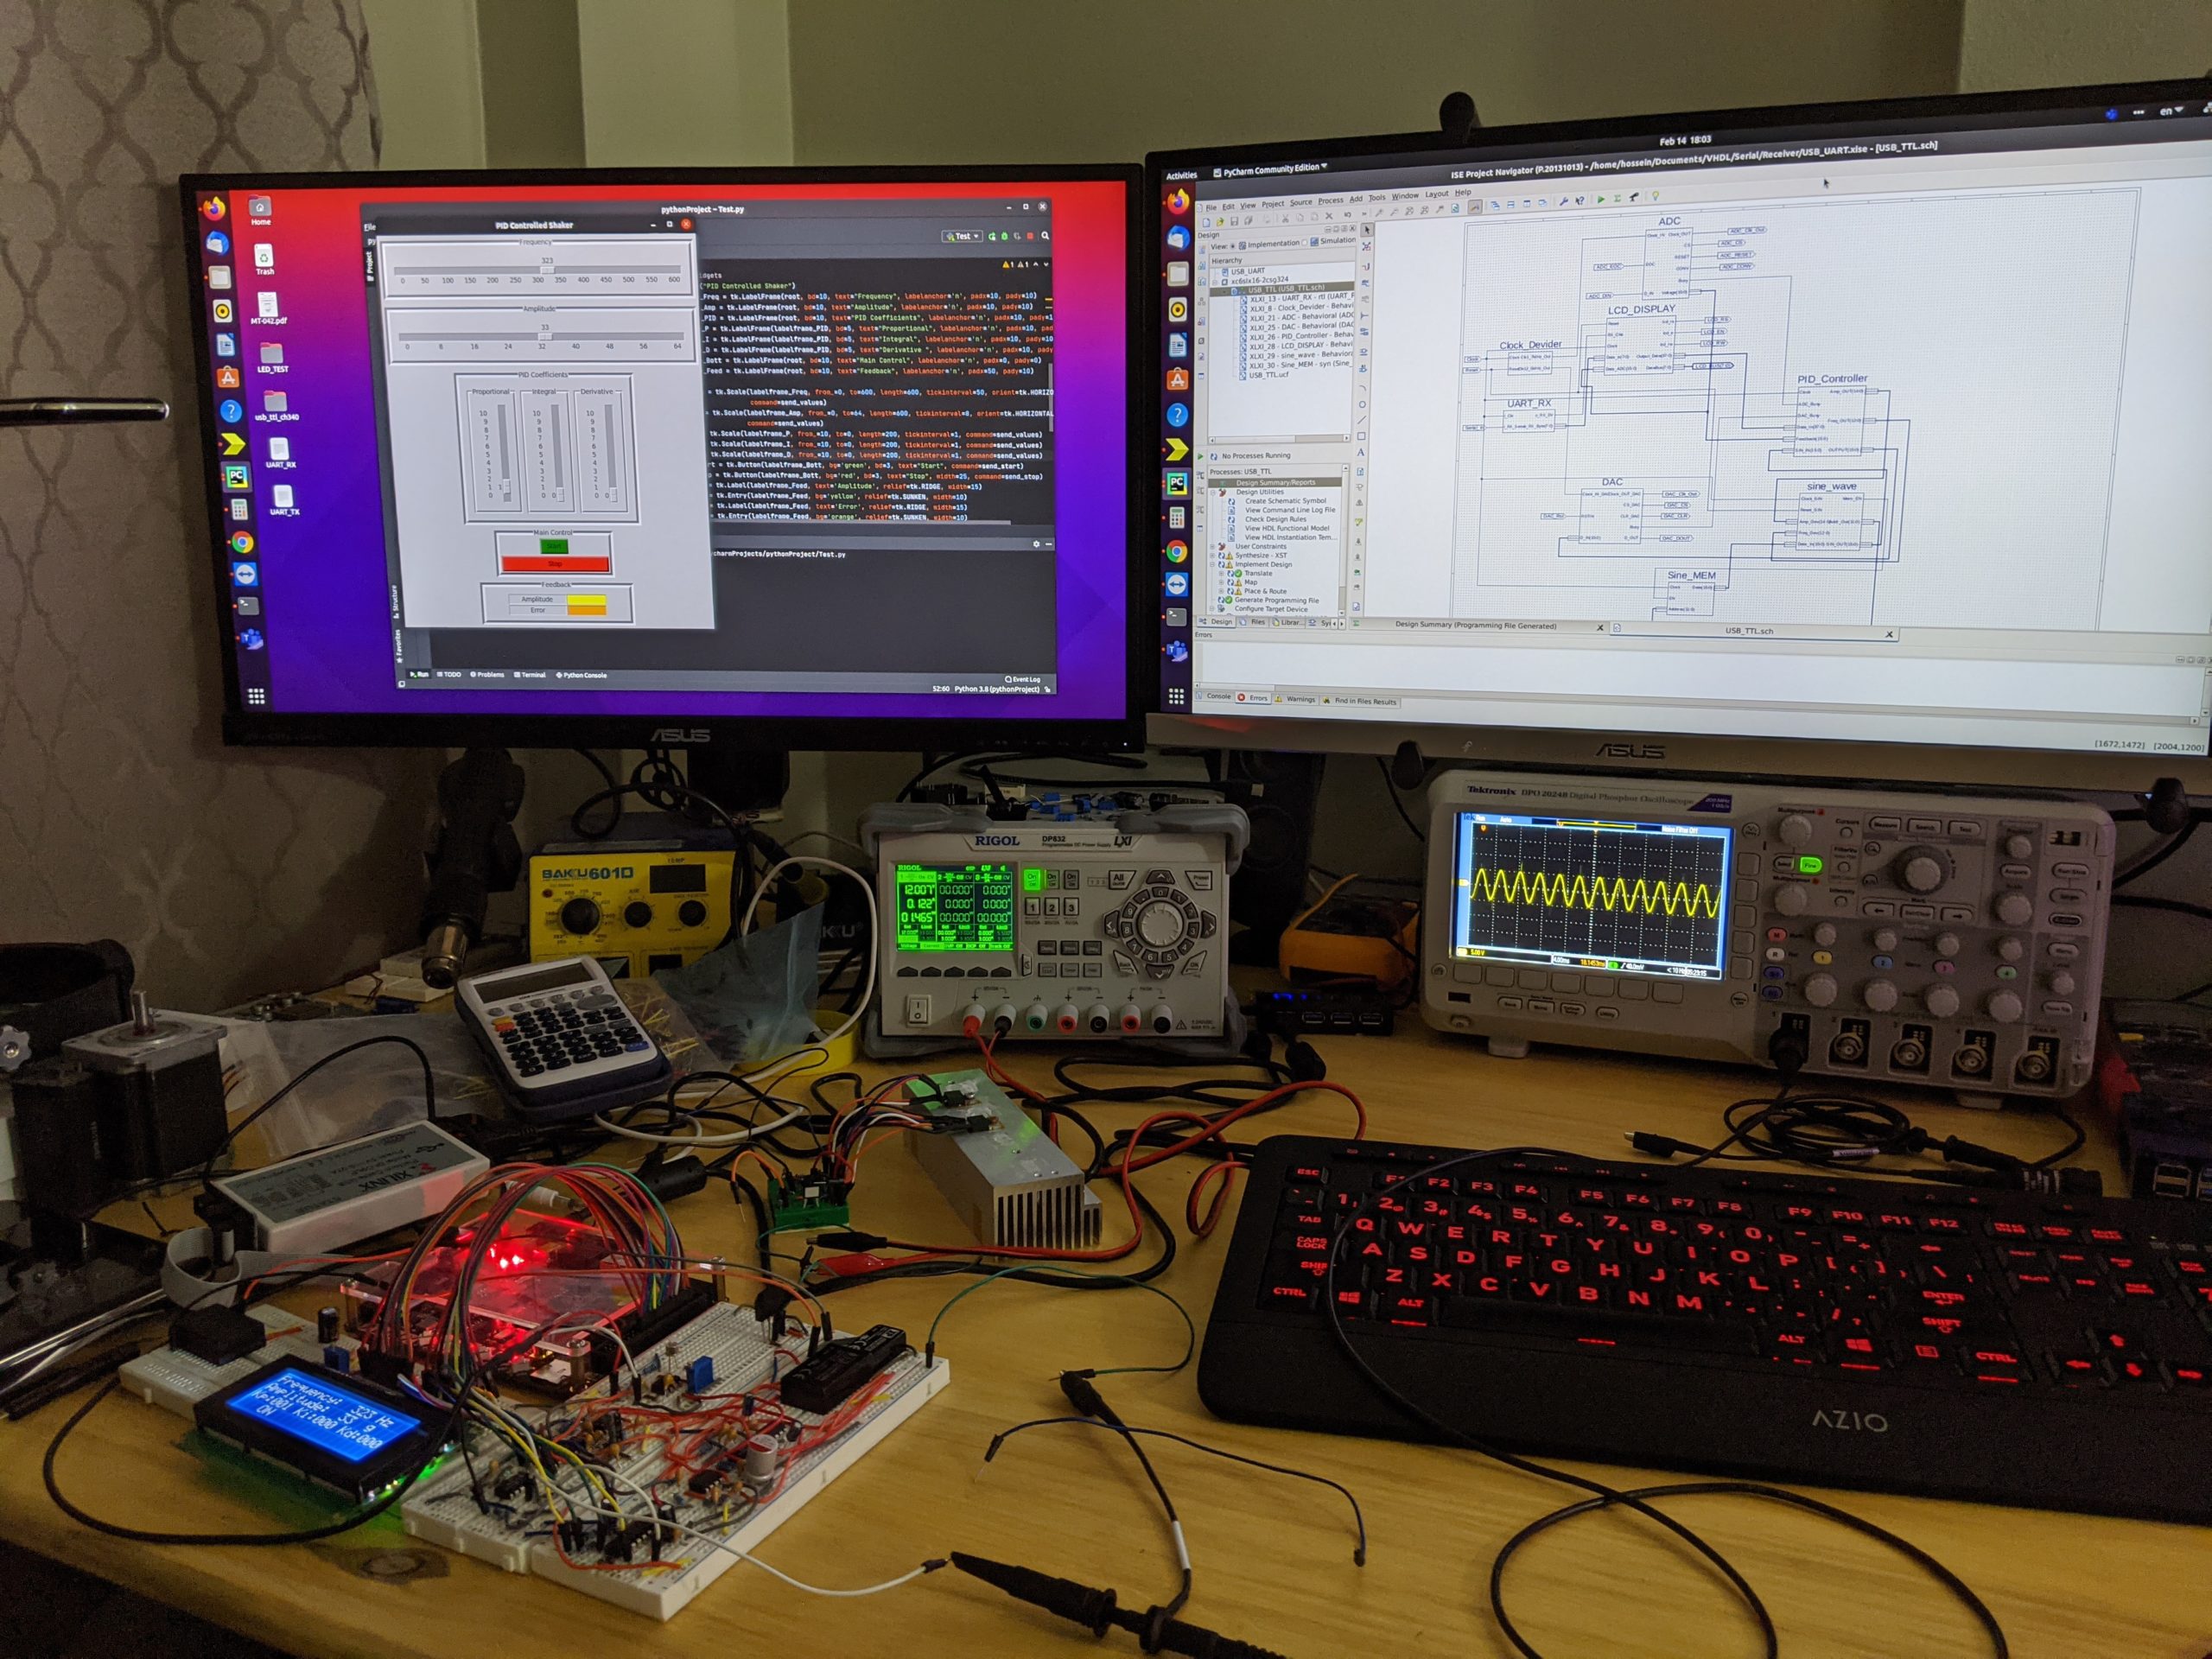Click the green Implement Top Module arrow in ISE toolbar
Image resolution: width=2212 pixels, height=1659 pixels.
pyautogui.click(x=1600, y=199)
